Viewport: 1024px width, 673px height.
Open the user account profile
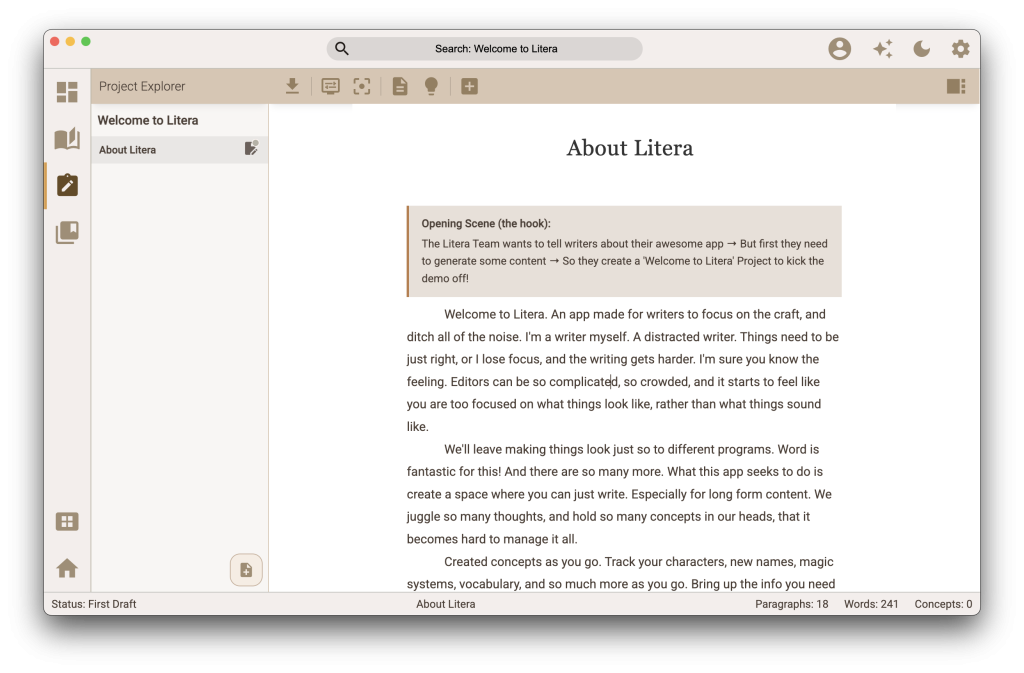(x=839, y=48)
